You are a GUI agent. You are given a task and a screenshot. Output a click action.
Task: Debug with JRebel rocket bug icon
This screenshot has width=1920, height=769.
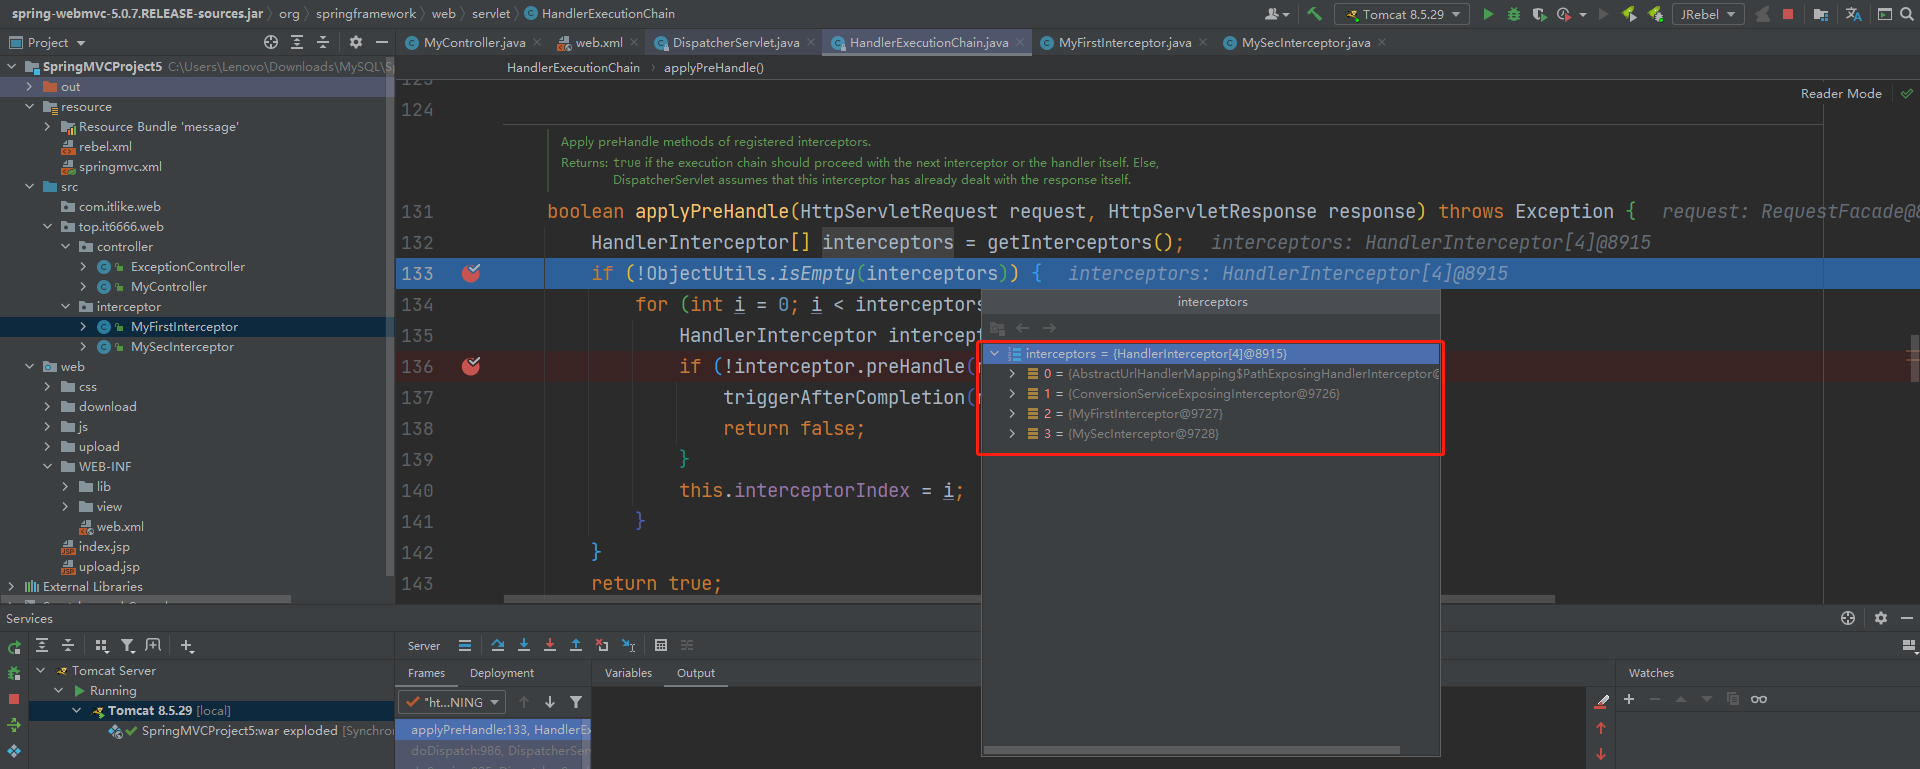[x=1656, y=14]
